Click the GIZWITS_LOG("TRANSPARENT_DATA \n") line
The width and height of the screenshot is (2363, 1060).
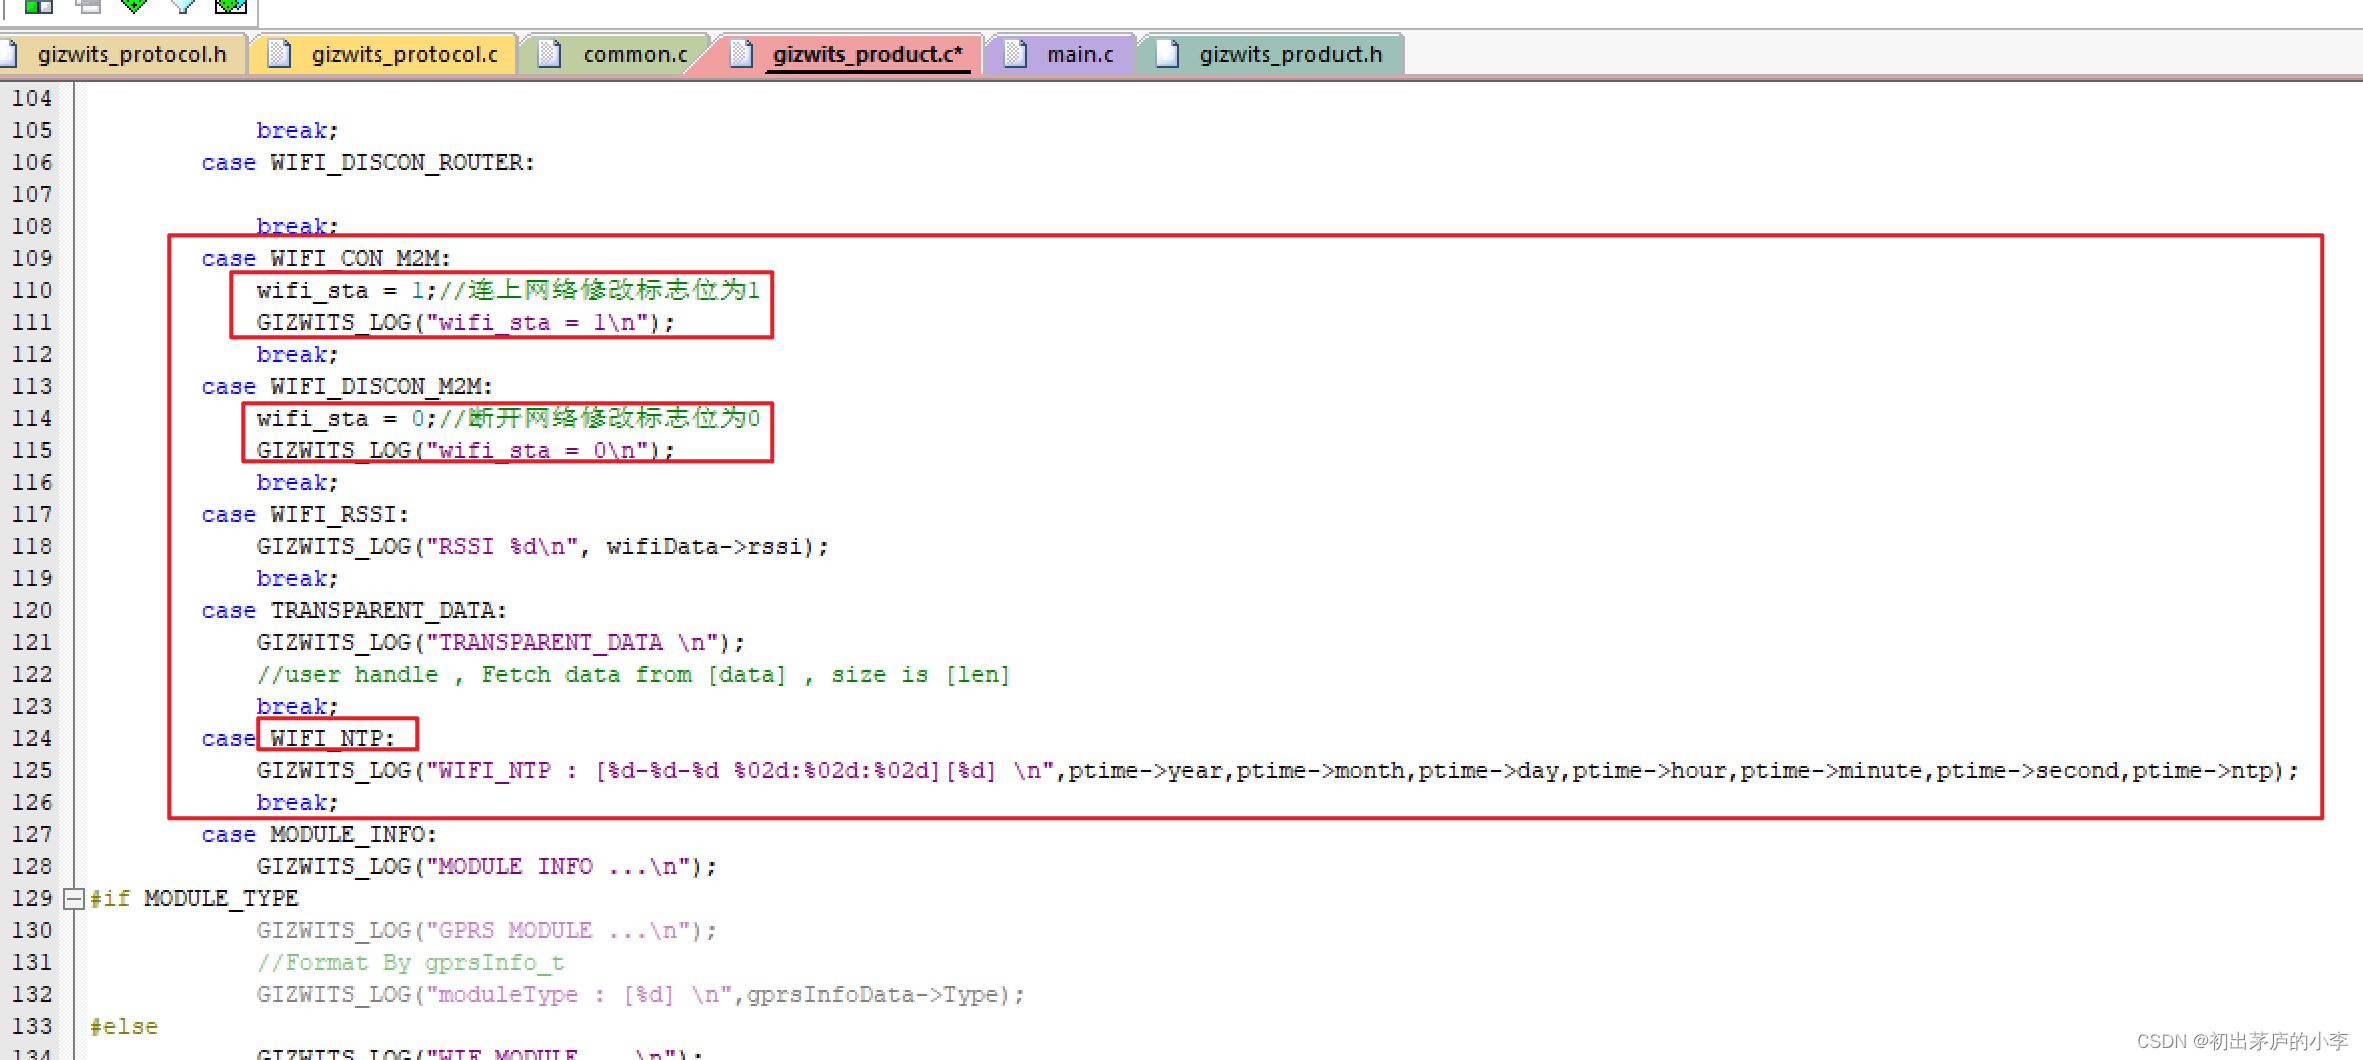(x=501, y=642)
